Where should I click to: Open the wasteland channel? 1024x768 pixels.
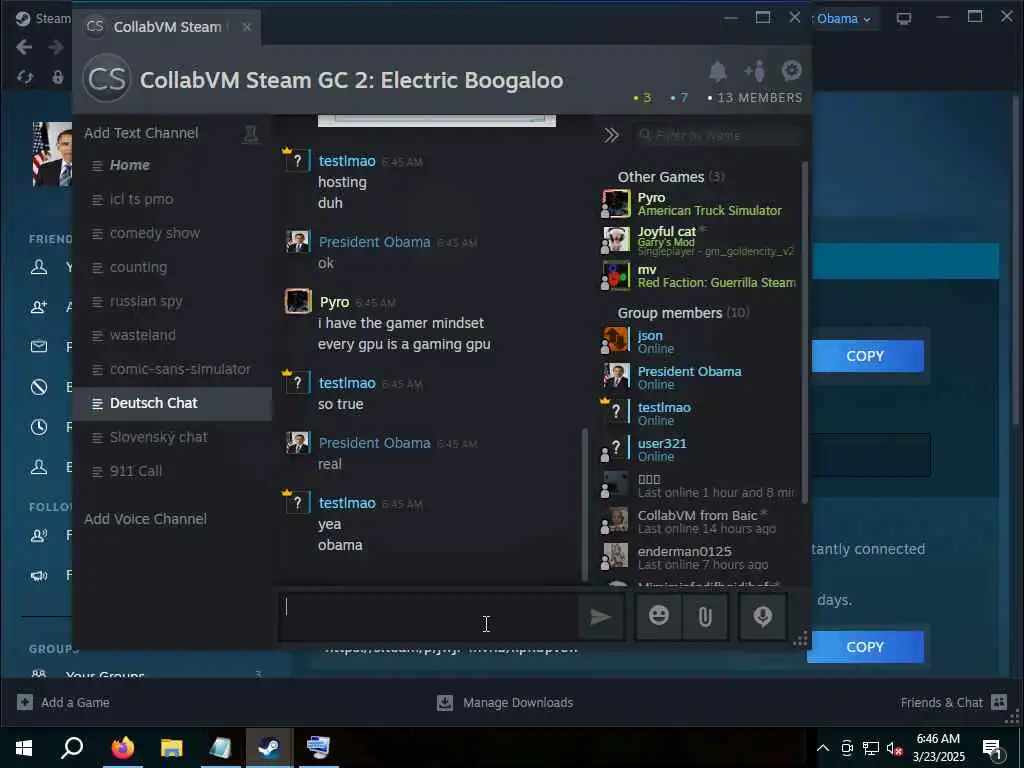click(172, 335)
